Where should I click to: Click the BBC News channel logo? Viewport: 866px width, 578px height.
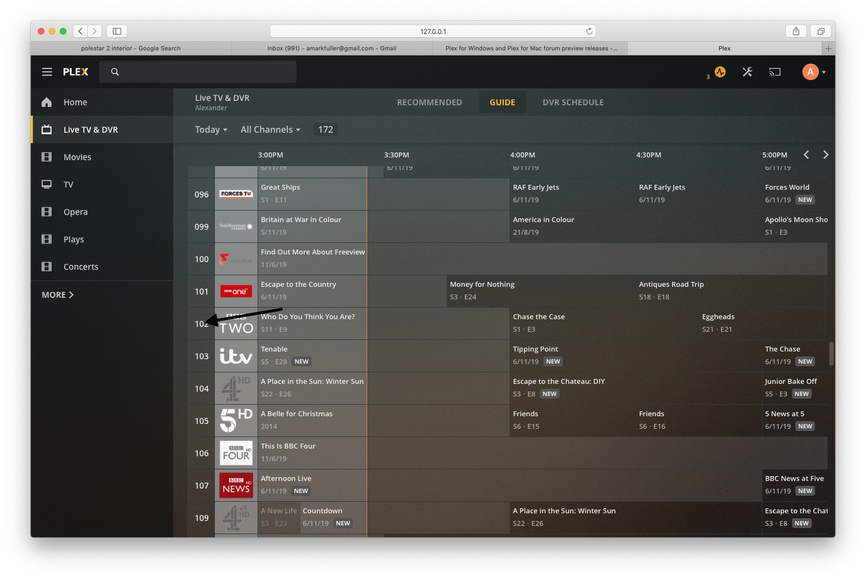click(x=236, y=485)
